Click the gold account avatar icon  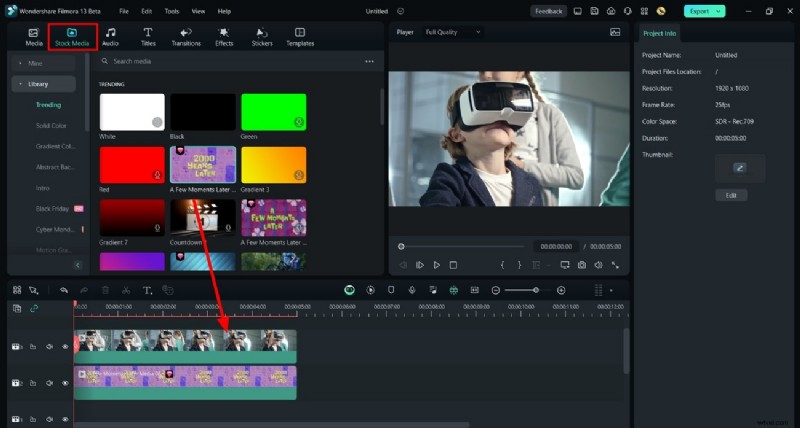pyautogui.click(x=661, y=11)
